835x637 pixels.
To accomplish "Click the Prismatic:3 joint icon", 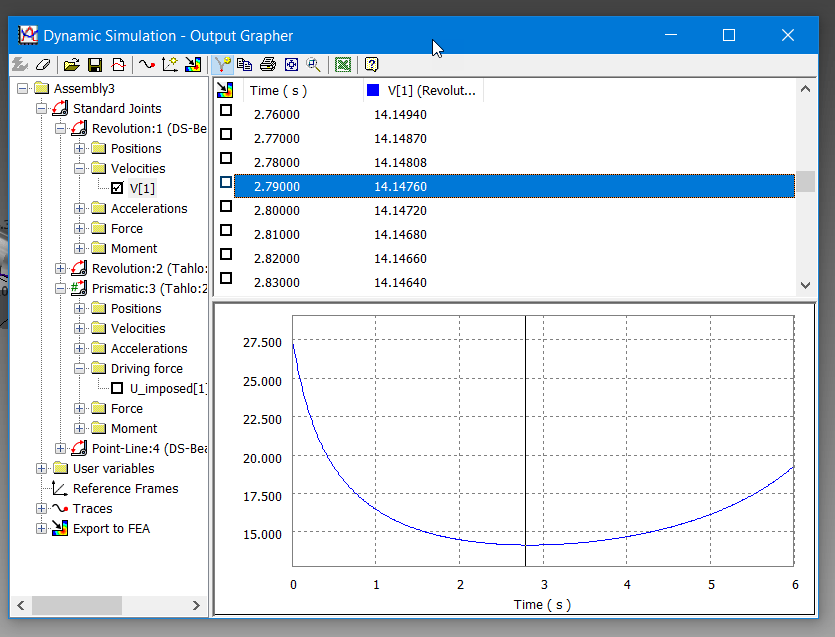I will coord(79,288).
